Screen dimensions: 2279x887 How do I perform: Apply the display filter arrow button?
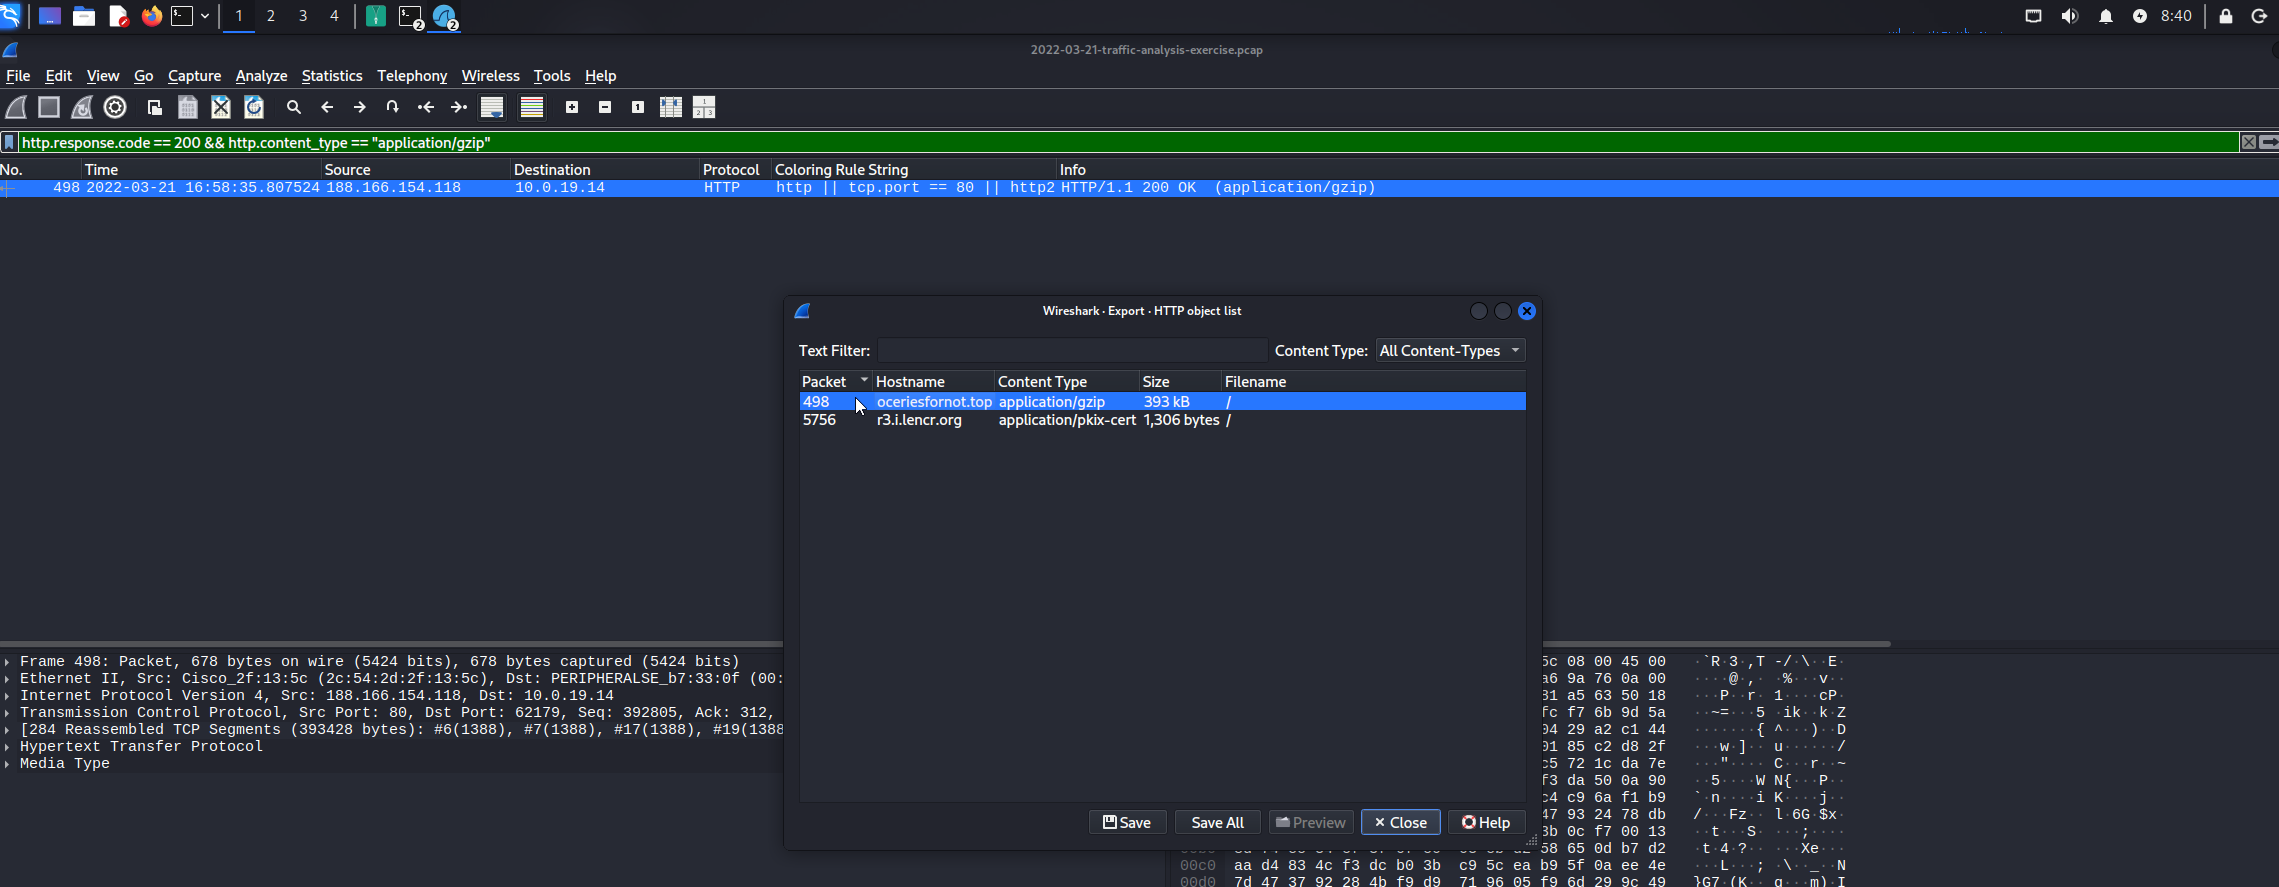tap(2269, 142)
